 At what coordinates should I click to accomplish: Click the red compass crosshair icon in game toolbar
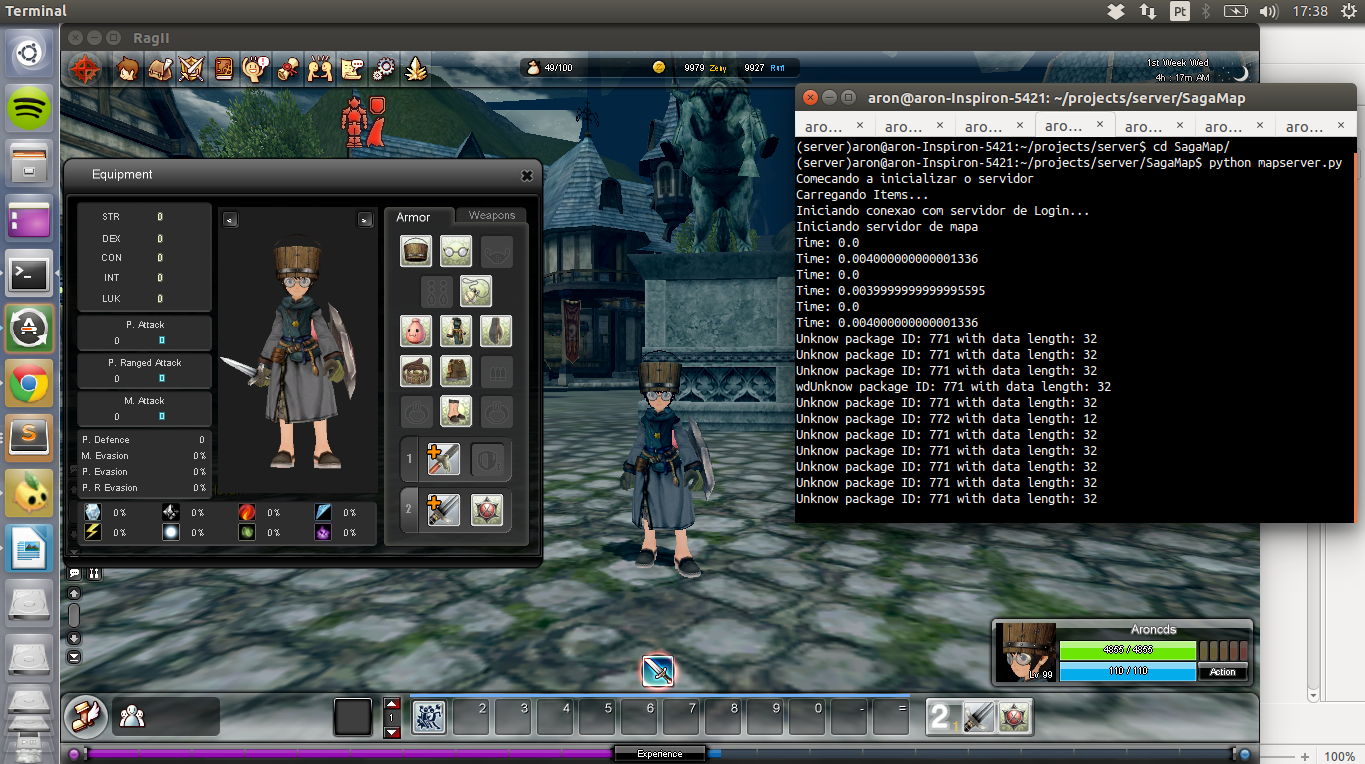click(x=87, y=69)
